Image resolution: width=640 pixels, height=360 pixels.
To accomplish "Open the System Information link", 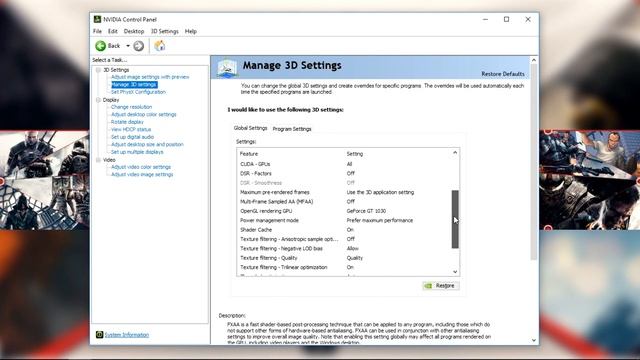I will click(127, 335).
